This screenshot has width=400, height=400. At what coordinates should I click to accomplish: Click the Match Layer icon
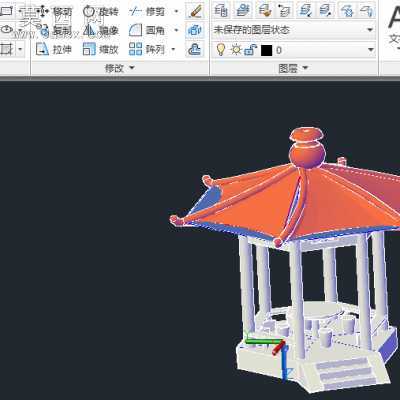[265, 10]
